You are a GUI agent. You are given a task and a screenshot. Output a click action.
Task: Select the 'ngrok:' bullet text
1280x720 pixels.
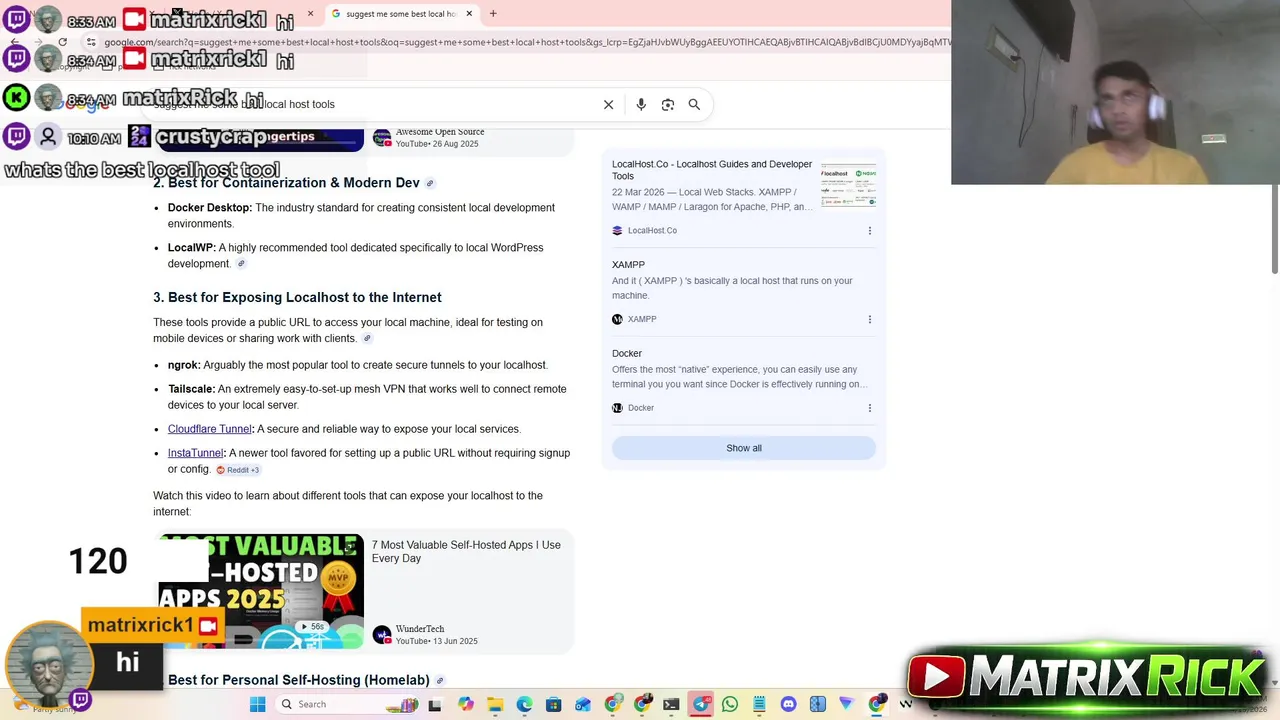(184, 365)
